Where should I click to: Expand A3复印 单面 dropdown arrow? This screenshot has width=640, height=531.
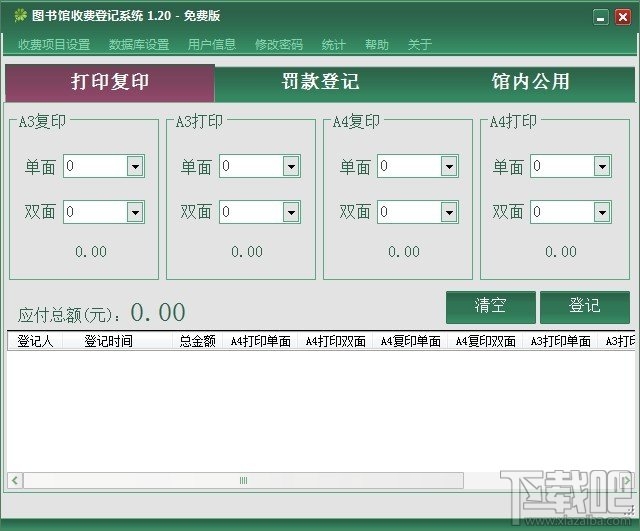coord(135,166)
